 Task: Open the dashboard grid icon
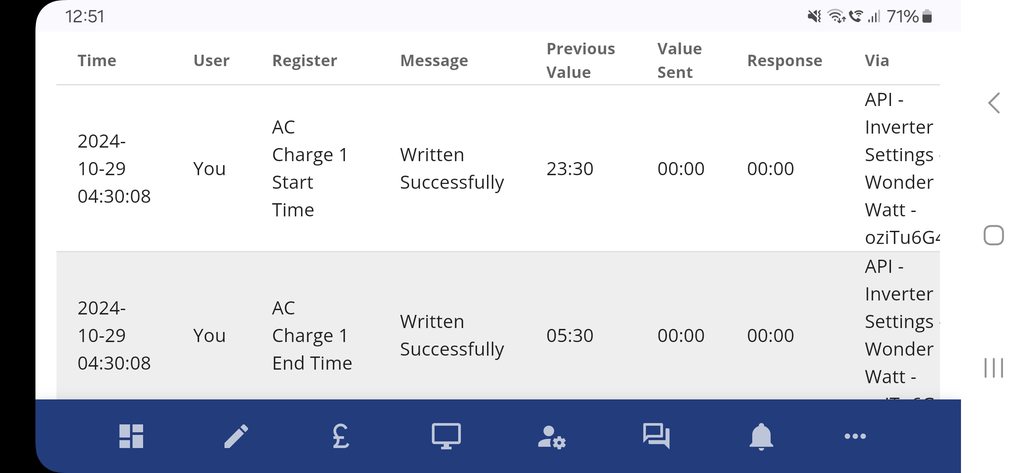pos(131,436)
